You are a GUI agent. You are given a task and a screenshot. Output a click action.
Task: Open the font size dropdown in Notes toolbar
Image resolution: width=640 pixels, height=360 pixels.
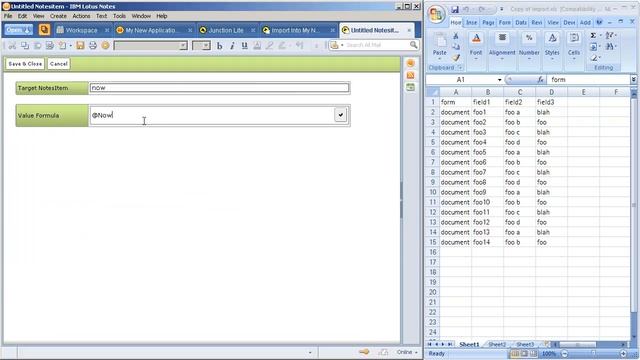[x=206, y=46]
